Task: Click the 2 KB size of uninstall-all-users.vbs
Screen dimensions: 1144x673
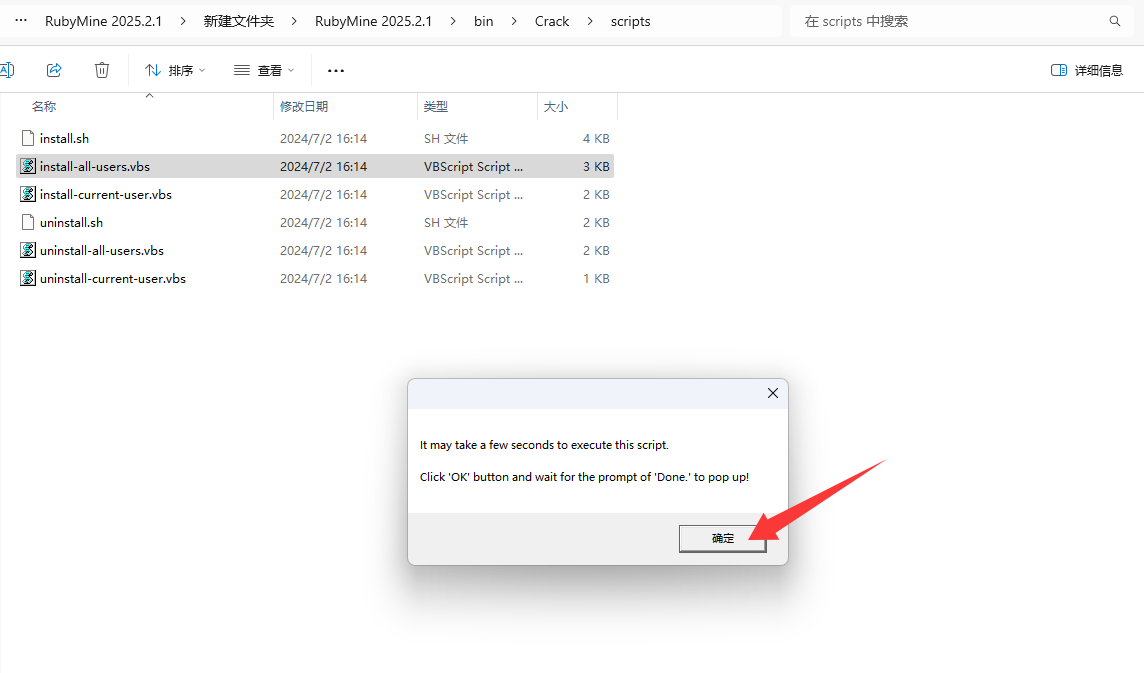Action: click(596, 250)
